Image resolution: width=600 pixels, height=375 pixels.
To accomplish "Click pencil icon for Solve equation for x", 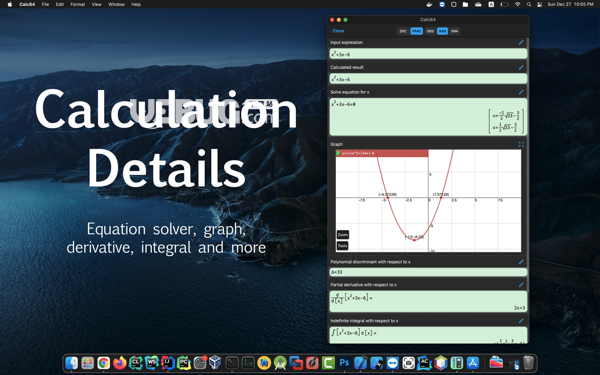I will (521, 92).
